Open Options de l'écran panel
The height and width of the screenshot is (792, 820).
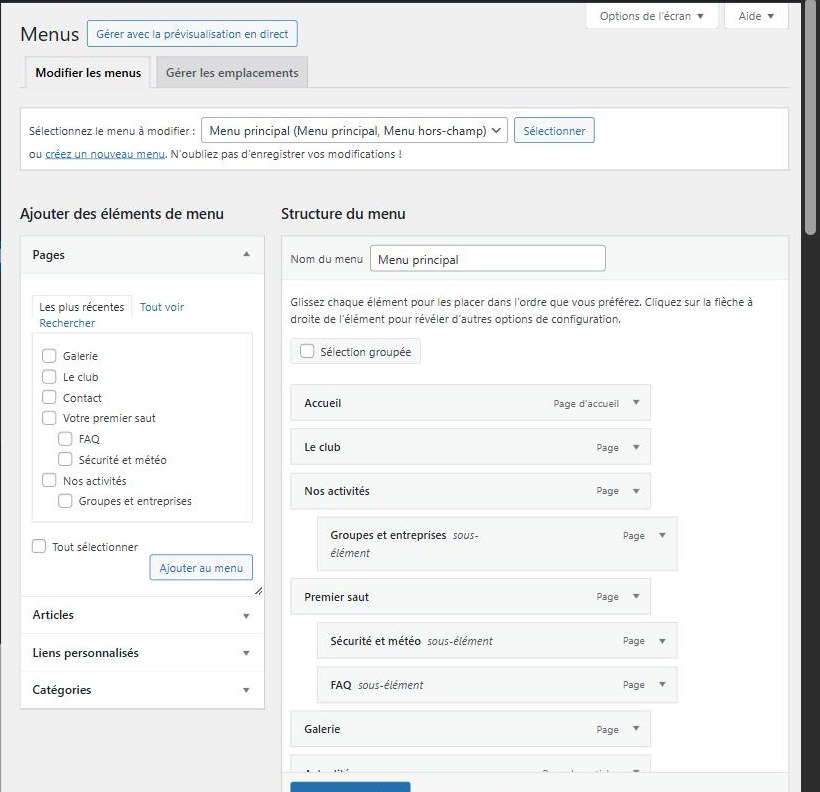click(x=652, y=16)
